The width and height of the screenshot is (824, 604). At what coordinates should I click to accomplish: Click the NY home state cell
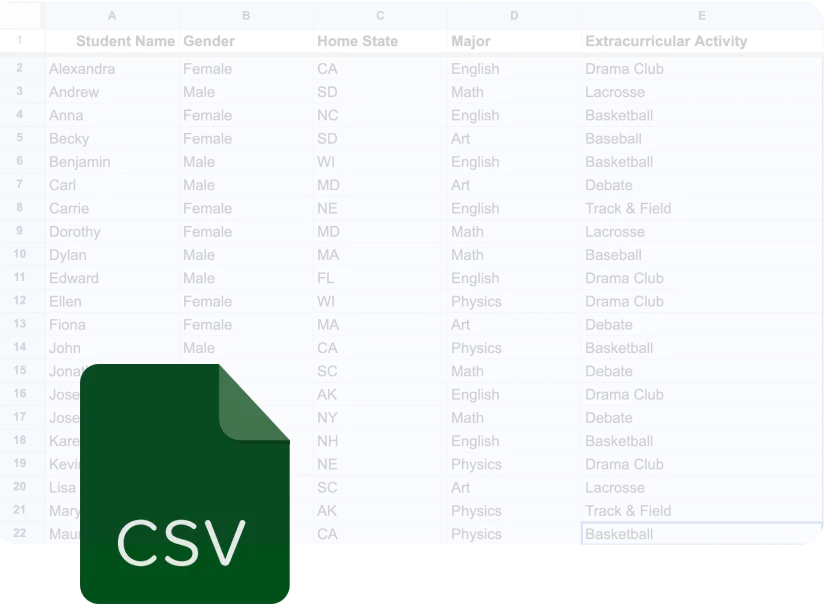click(380, 418)
